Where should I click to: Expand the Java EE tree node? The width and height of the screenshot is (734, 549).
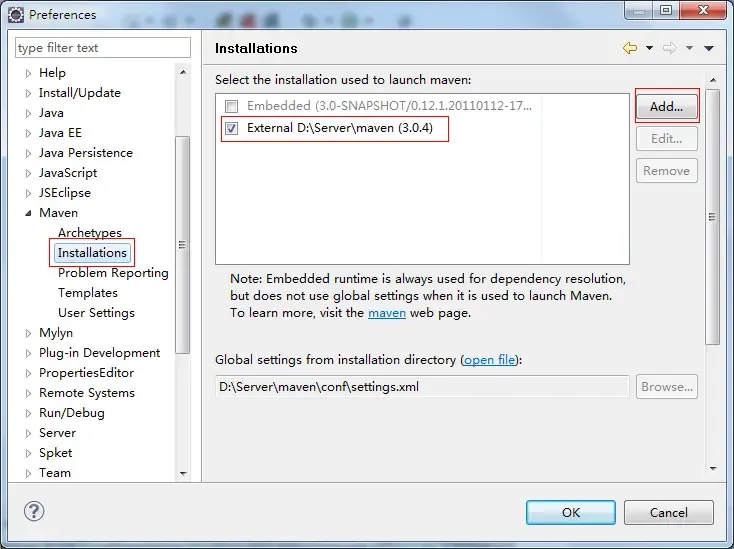tap(29, 133)
